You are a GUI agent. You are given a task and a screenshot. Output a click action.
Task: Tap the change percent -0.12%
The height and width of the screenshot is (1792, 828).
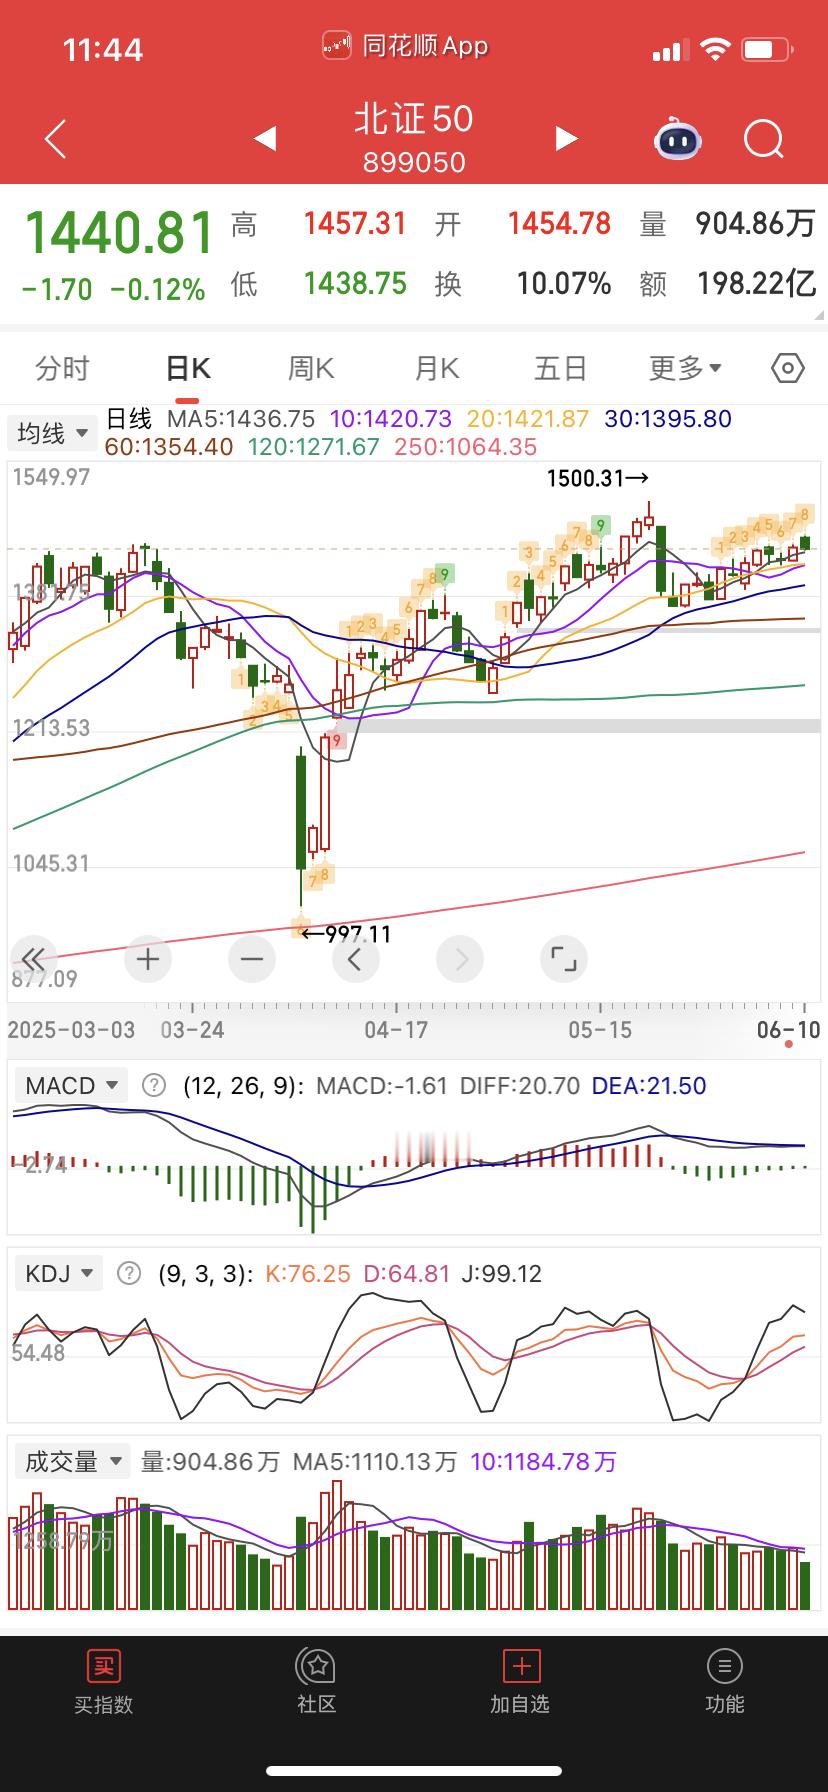click(x=158, y=290)
